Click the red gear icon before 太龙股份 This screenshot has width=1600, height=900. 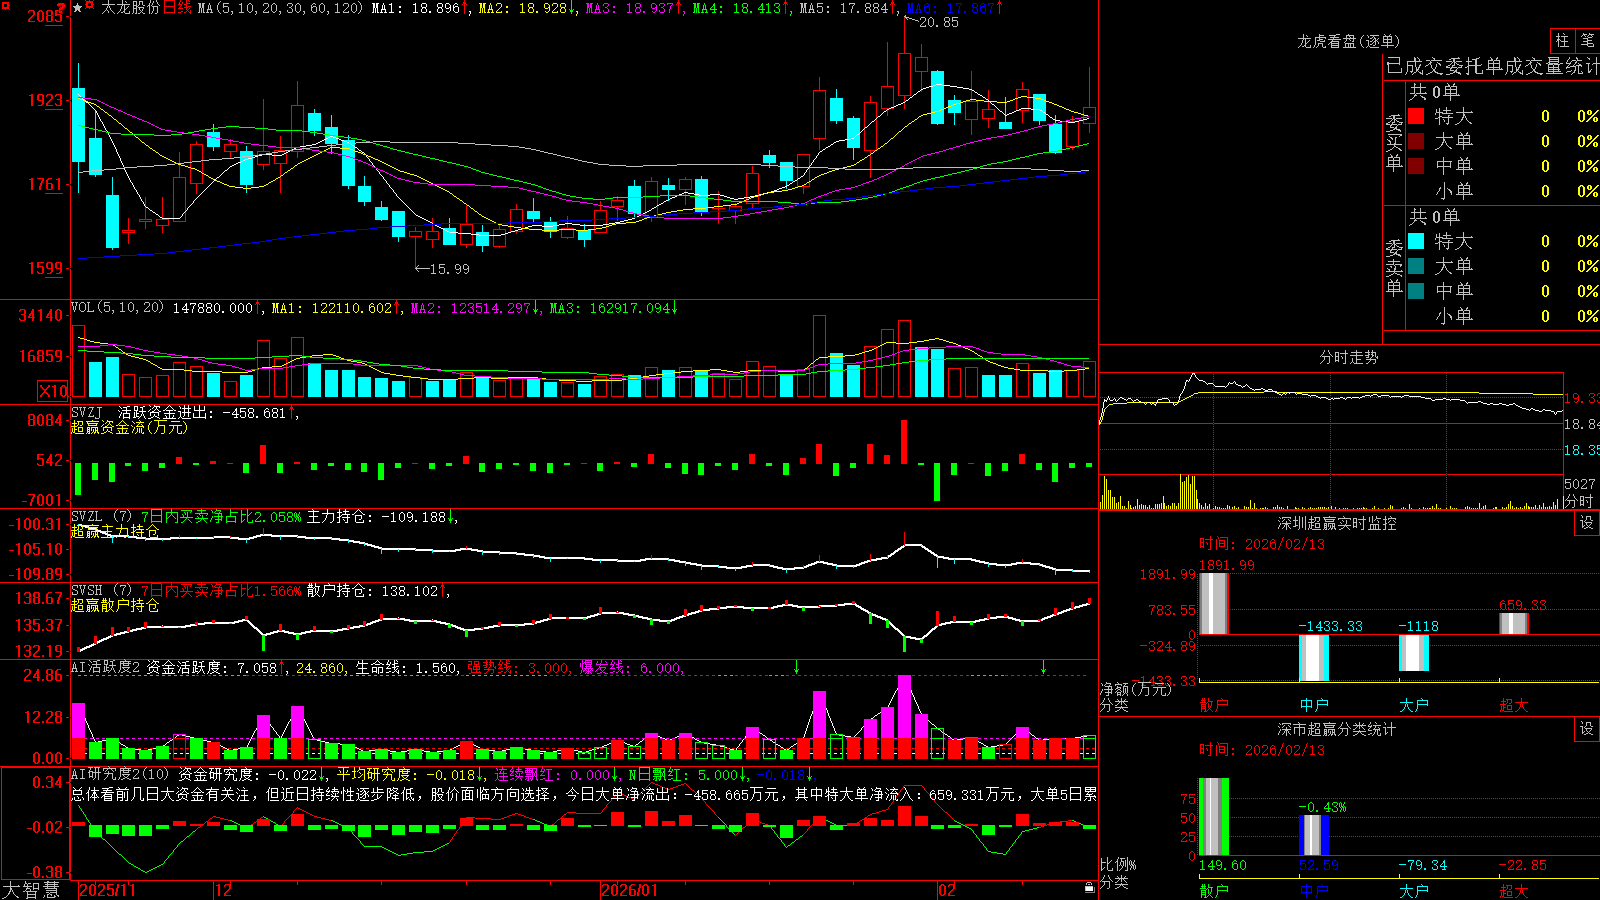[x=91, y=6]
